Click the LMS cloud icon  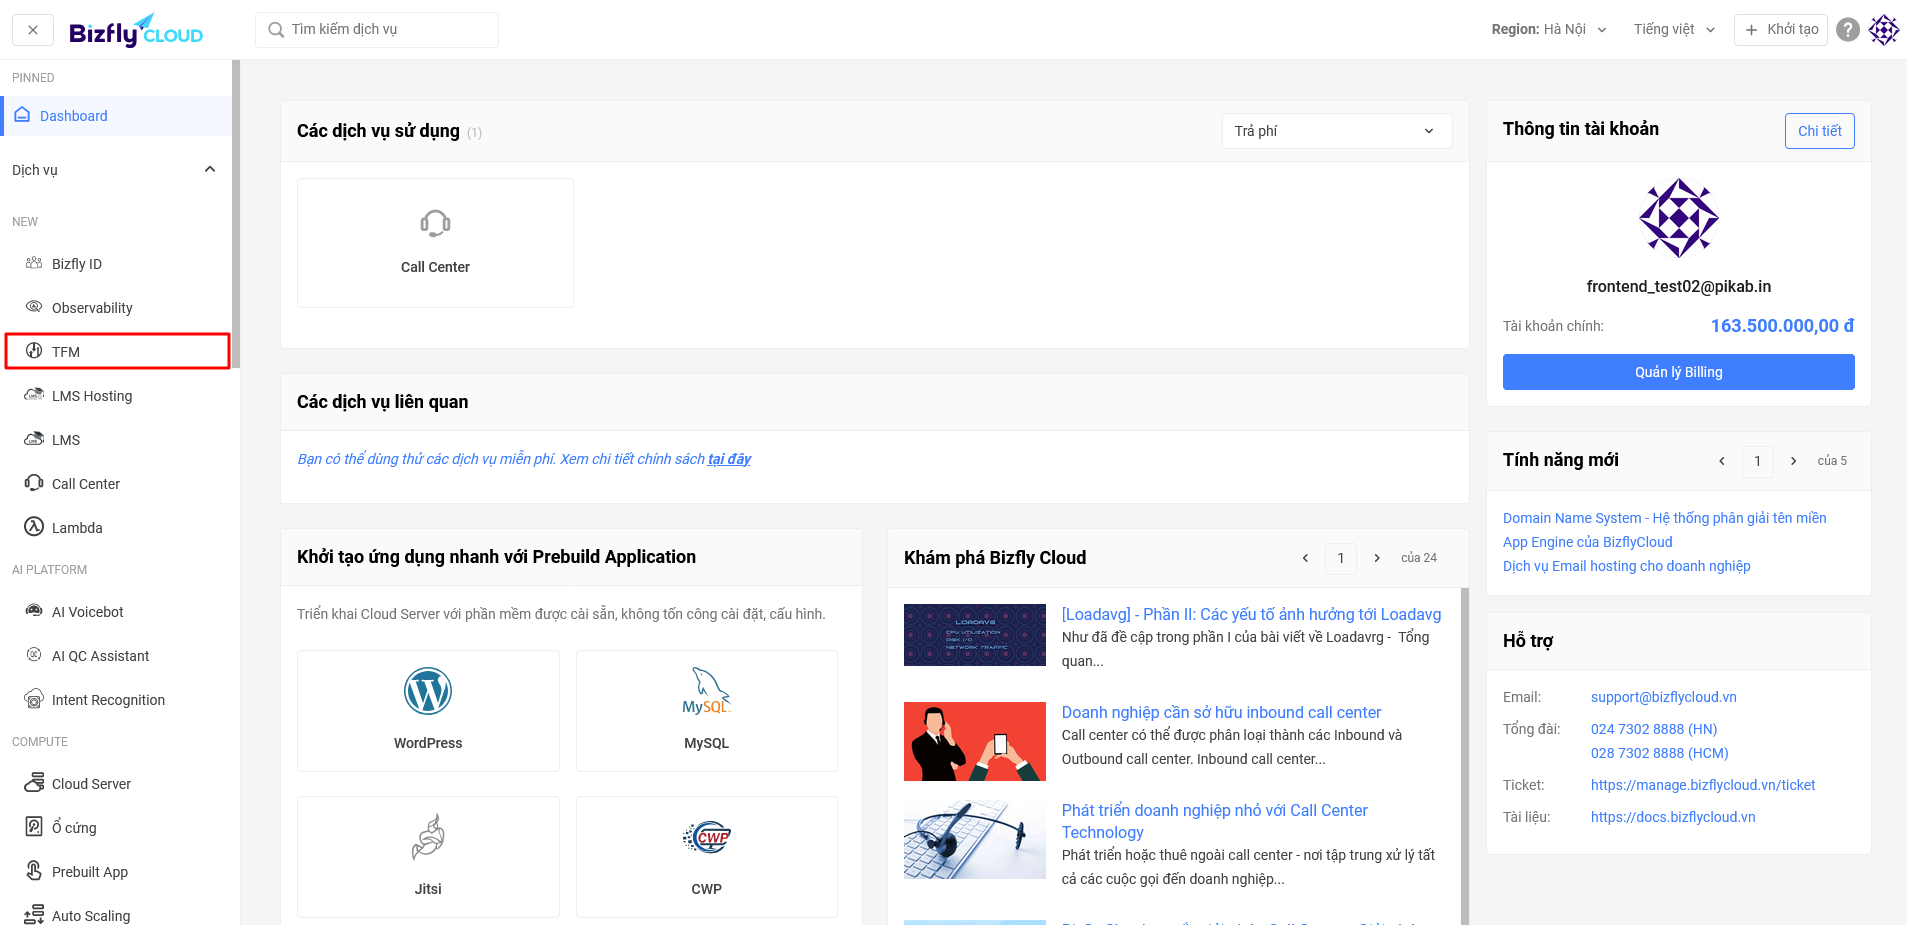34,439
